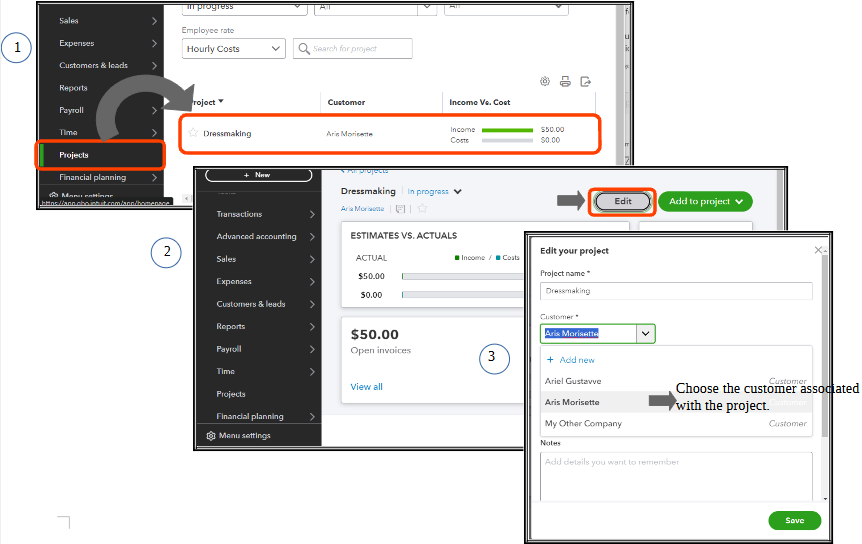Image resolution: width=862 pixels, height=544 pixels.
Task: Click the $50.00 actual income bar
Action: tap(462, 276)
